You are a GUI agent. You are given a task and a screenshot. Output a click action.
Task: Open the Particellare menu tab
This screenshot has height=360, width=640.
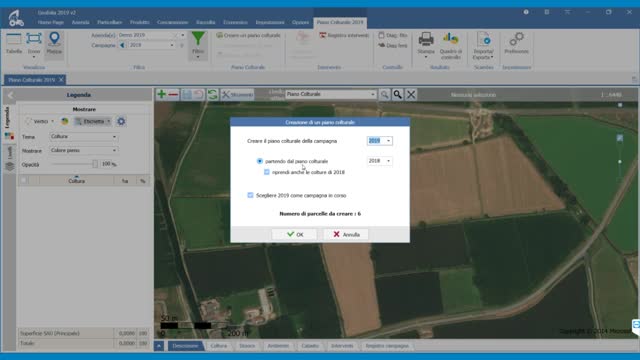pos(109,22)
